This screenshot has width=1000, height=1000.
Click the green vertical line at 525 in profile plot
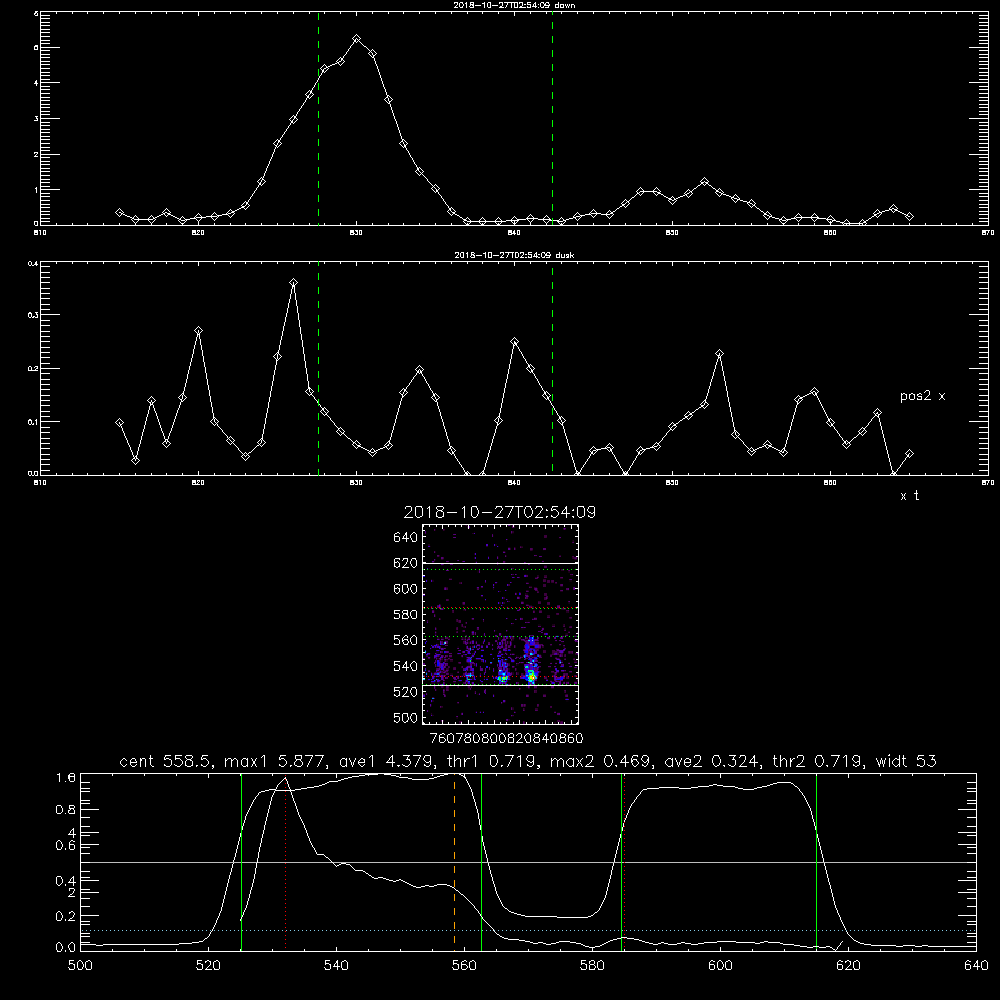242,861
